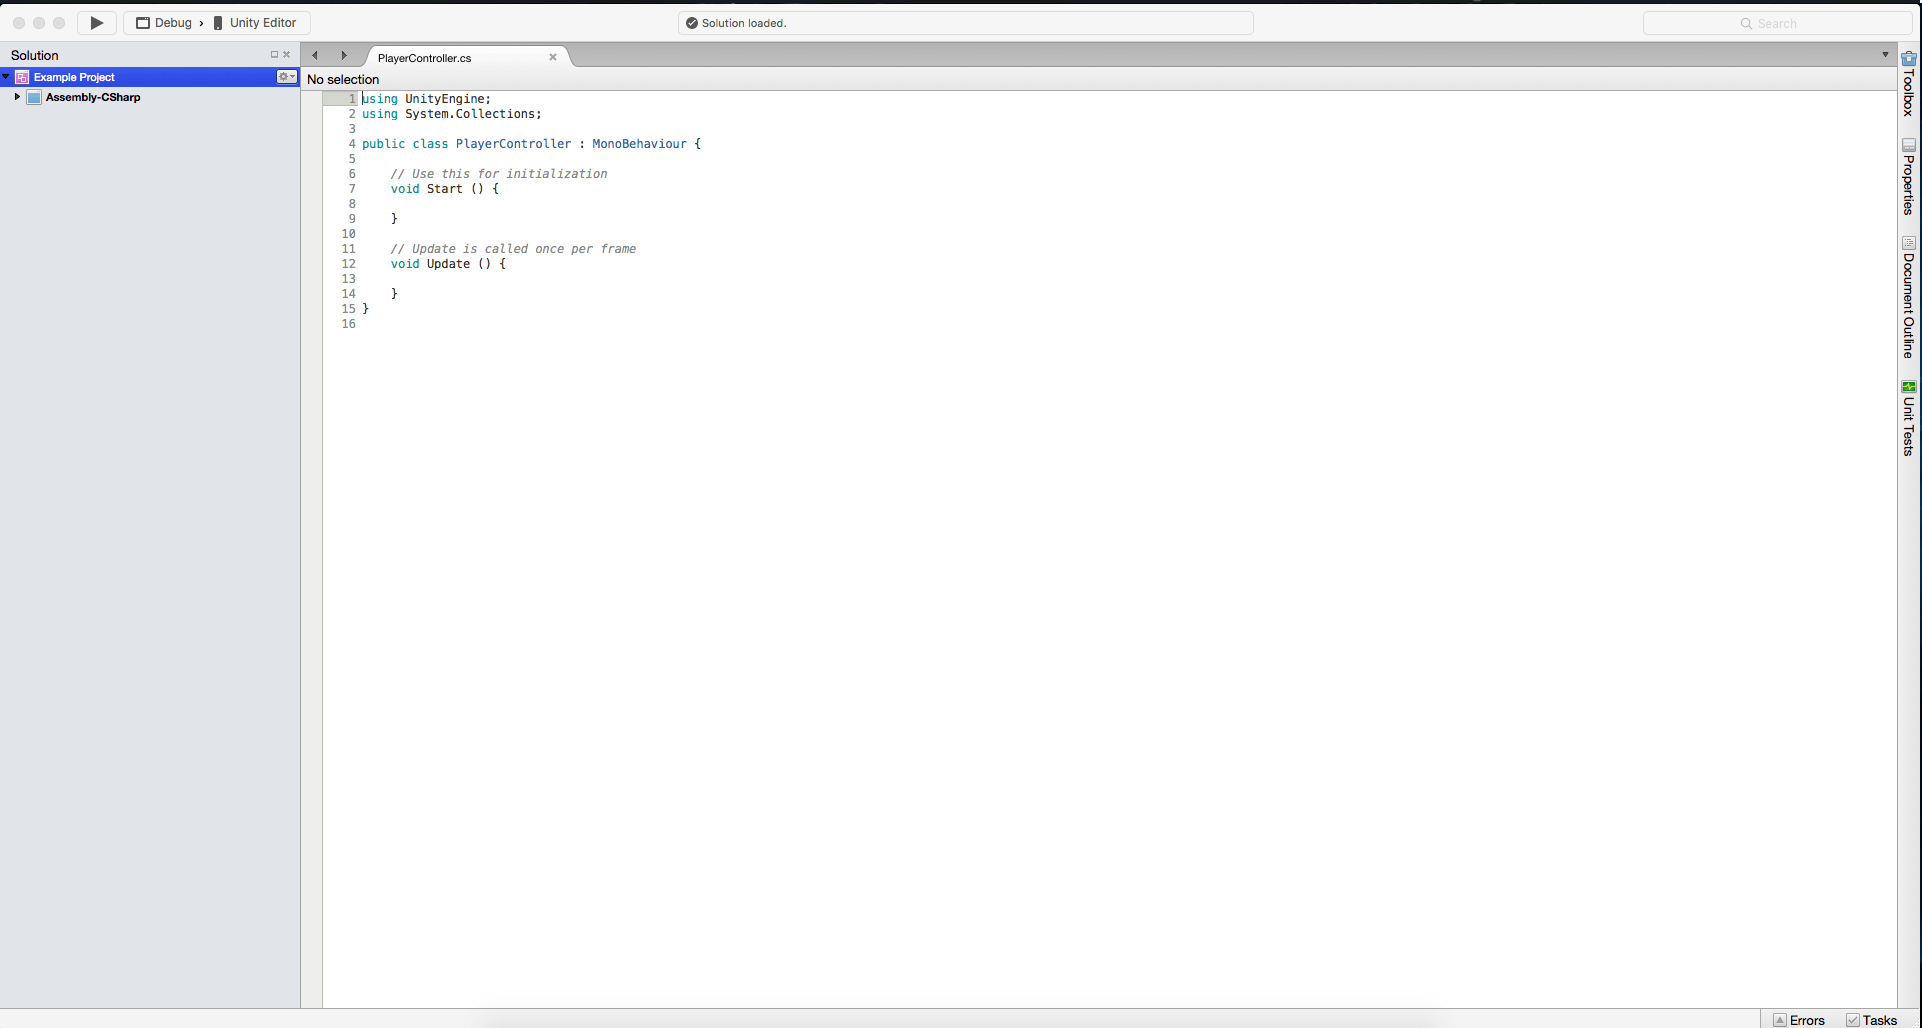
Task: Click the 'using System.Collections;' line
Action: coord(452,114)
